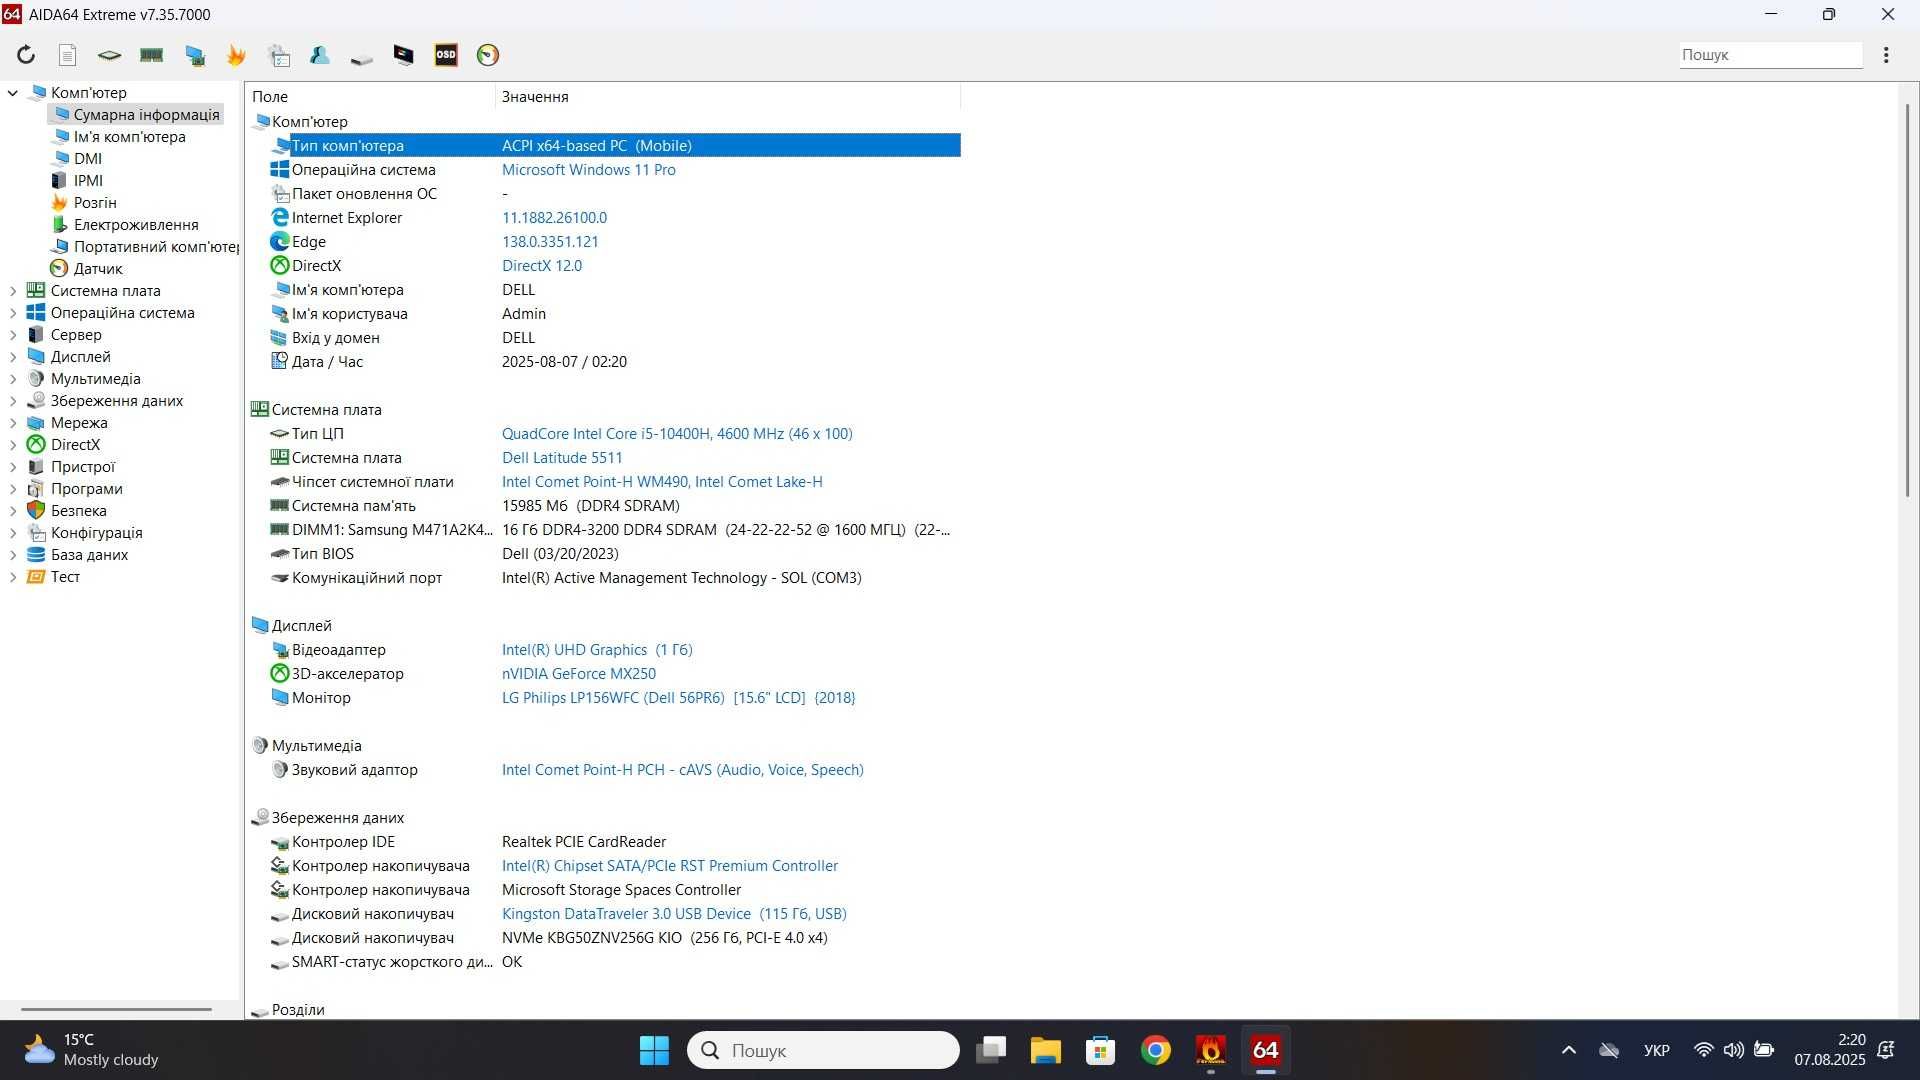Expand the Збереження даних tree node
The image size is (1920, 1080).
[x=13, y=401]
